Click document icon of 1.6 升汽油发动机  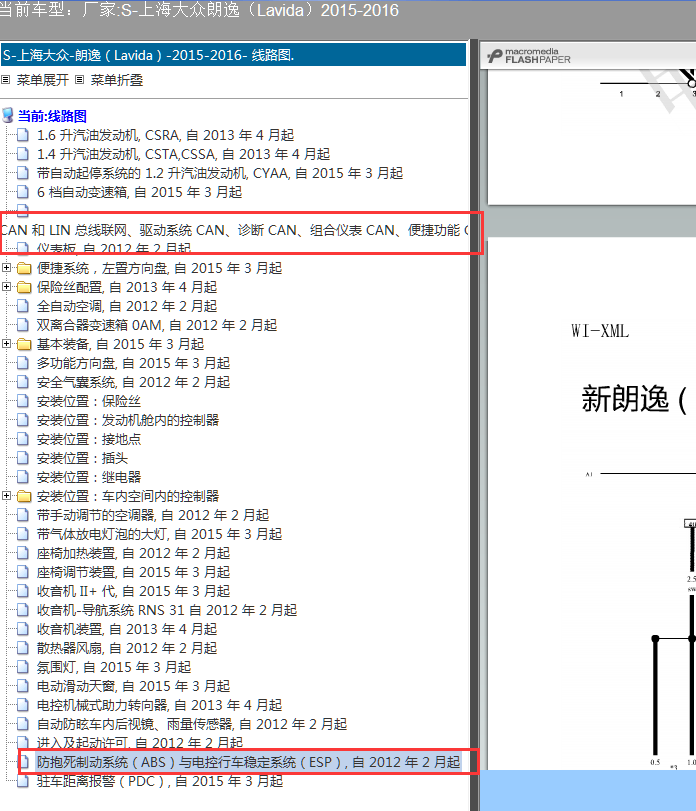(x=23, y=136)
